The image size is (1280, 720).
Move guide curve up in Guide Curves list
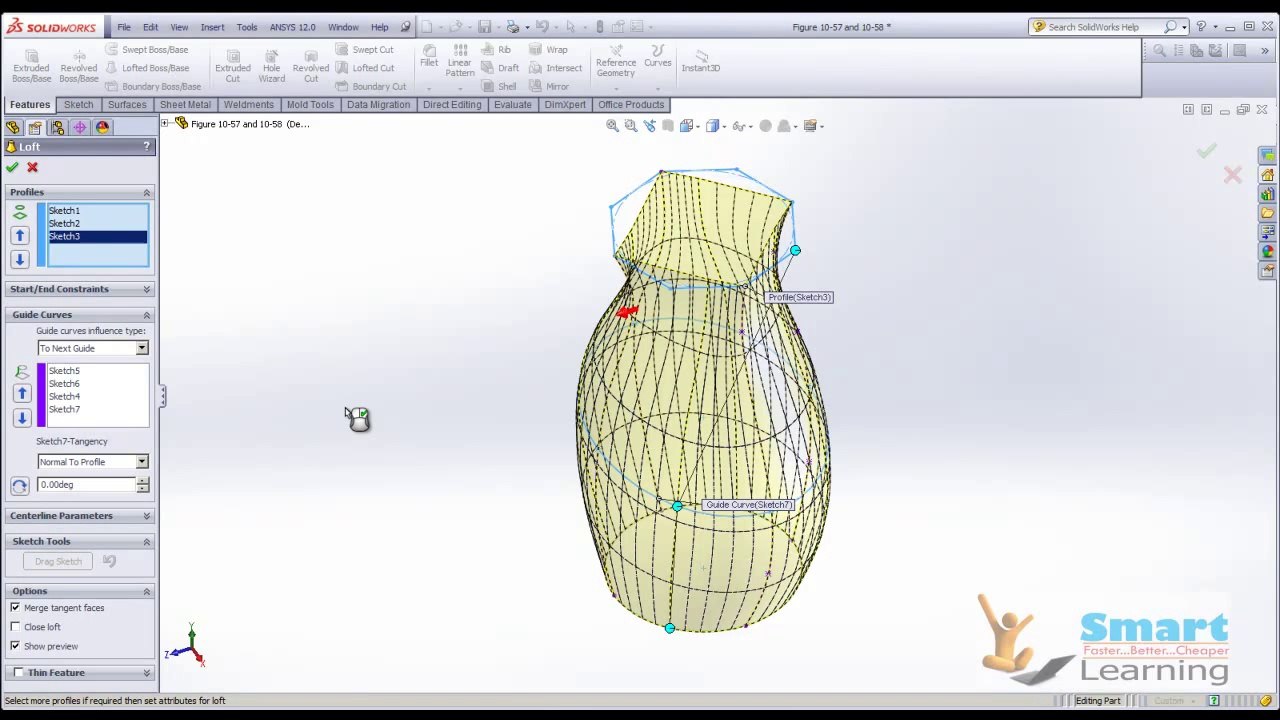[22, 393]
